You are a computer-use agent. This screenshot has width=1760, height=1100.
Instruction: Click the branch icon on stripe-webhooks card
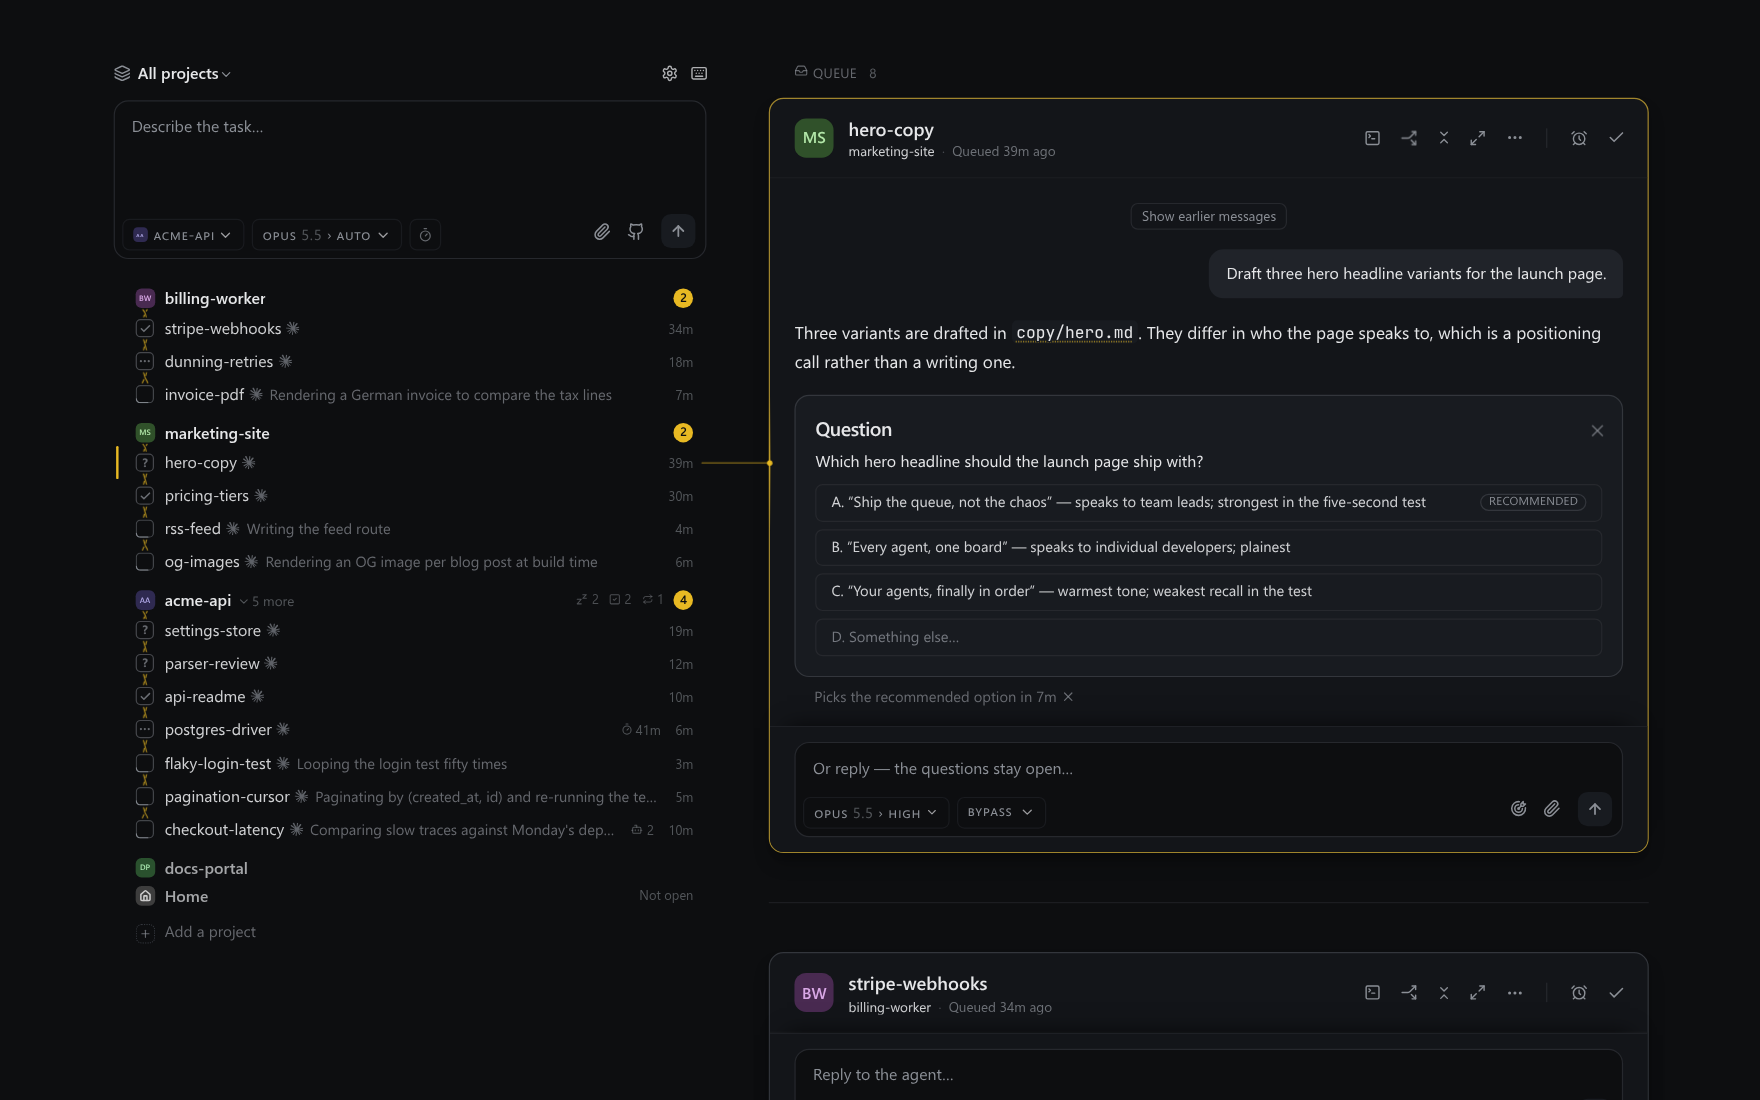coord(1409,993)
